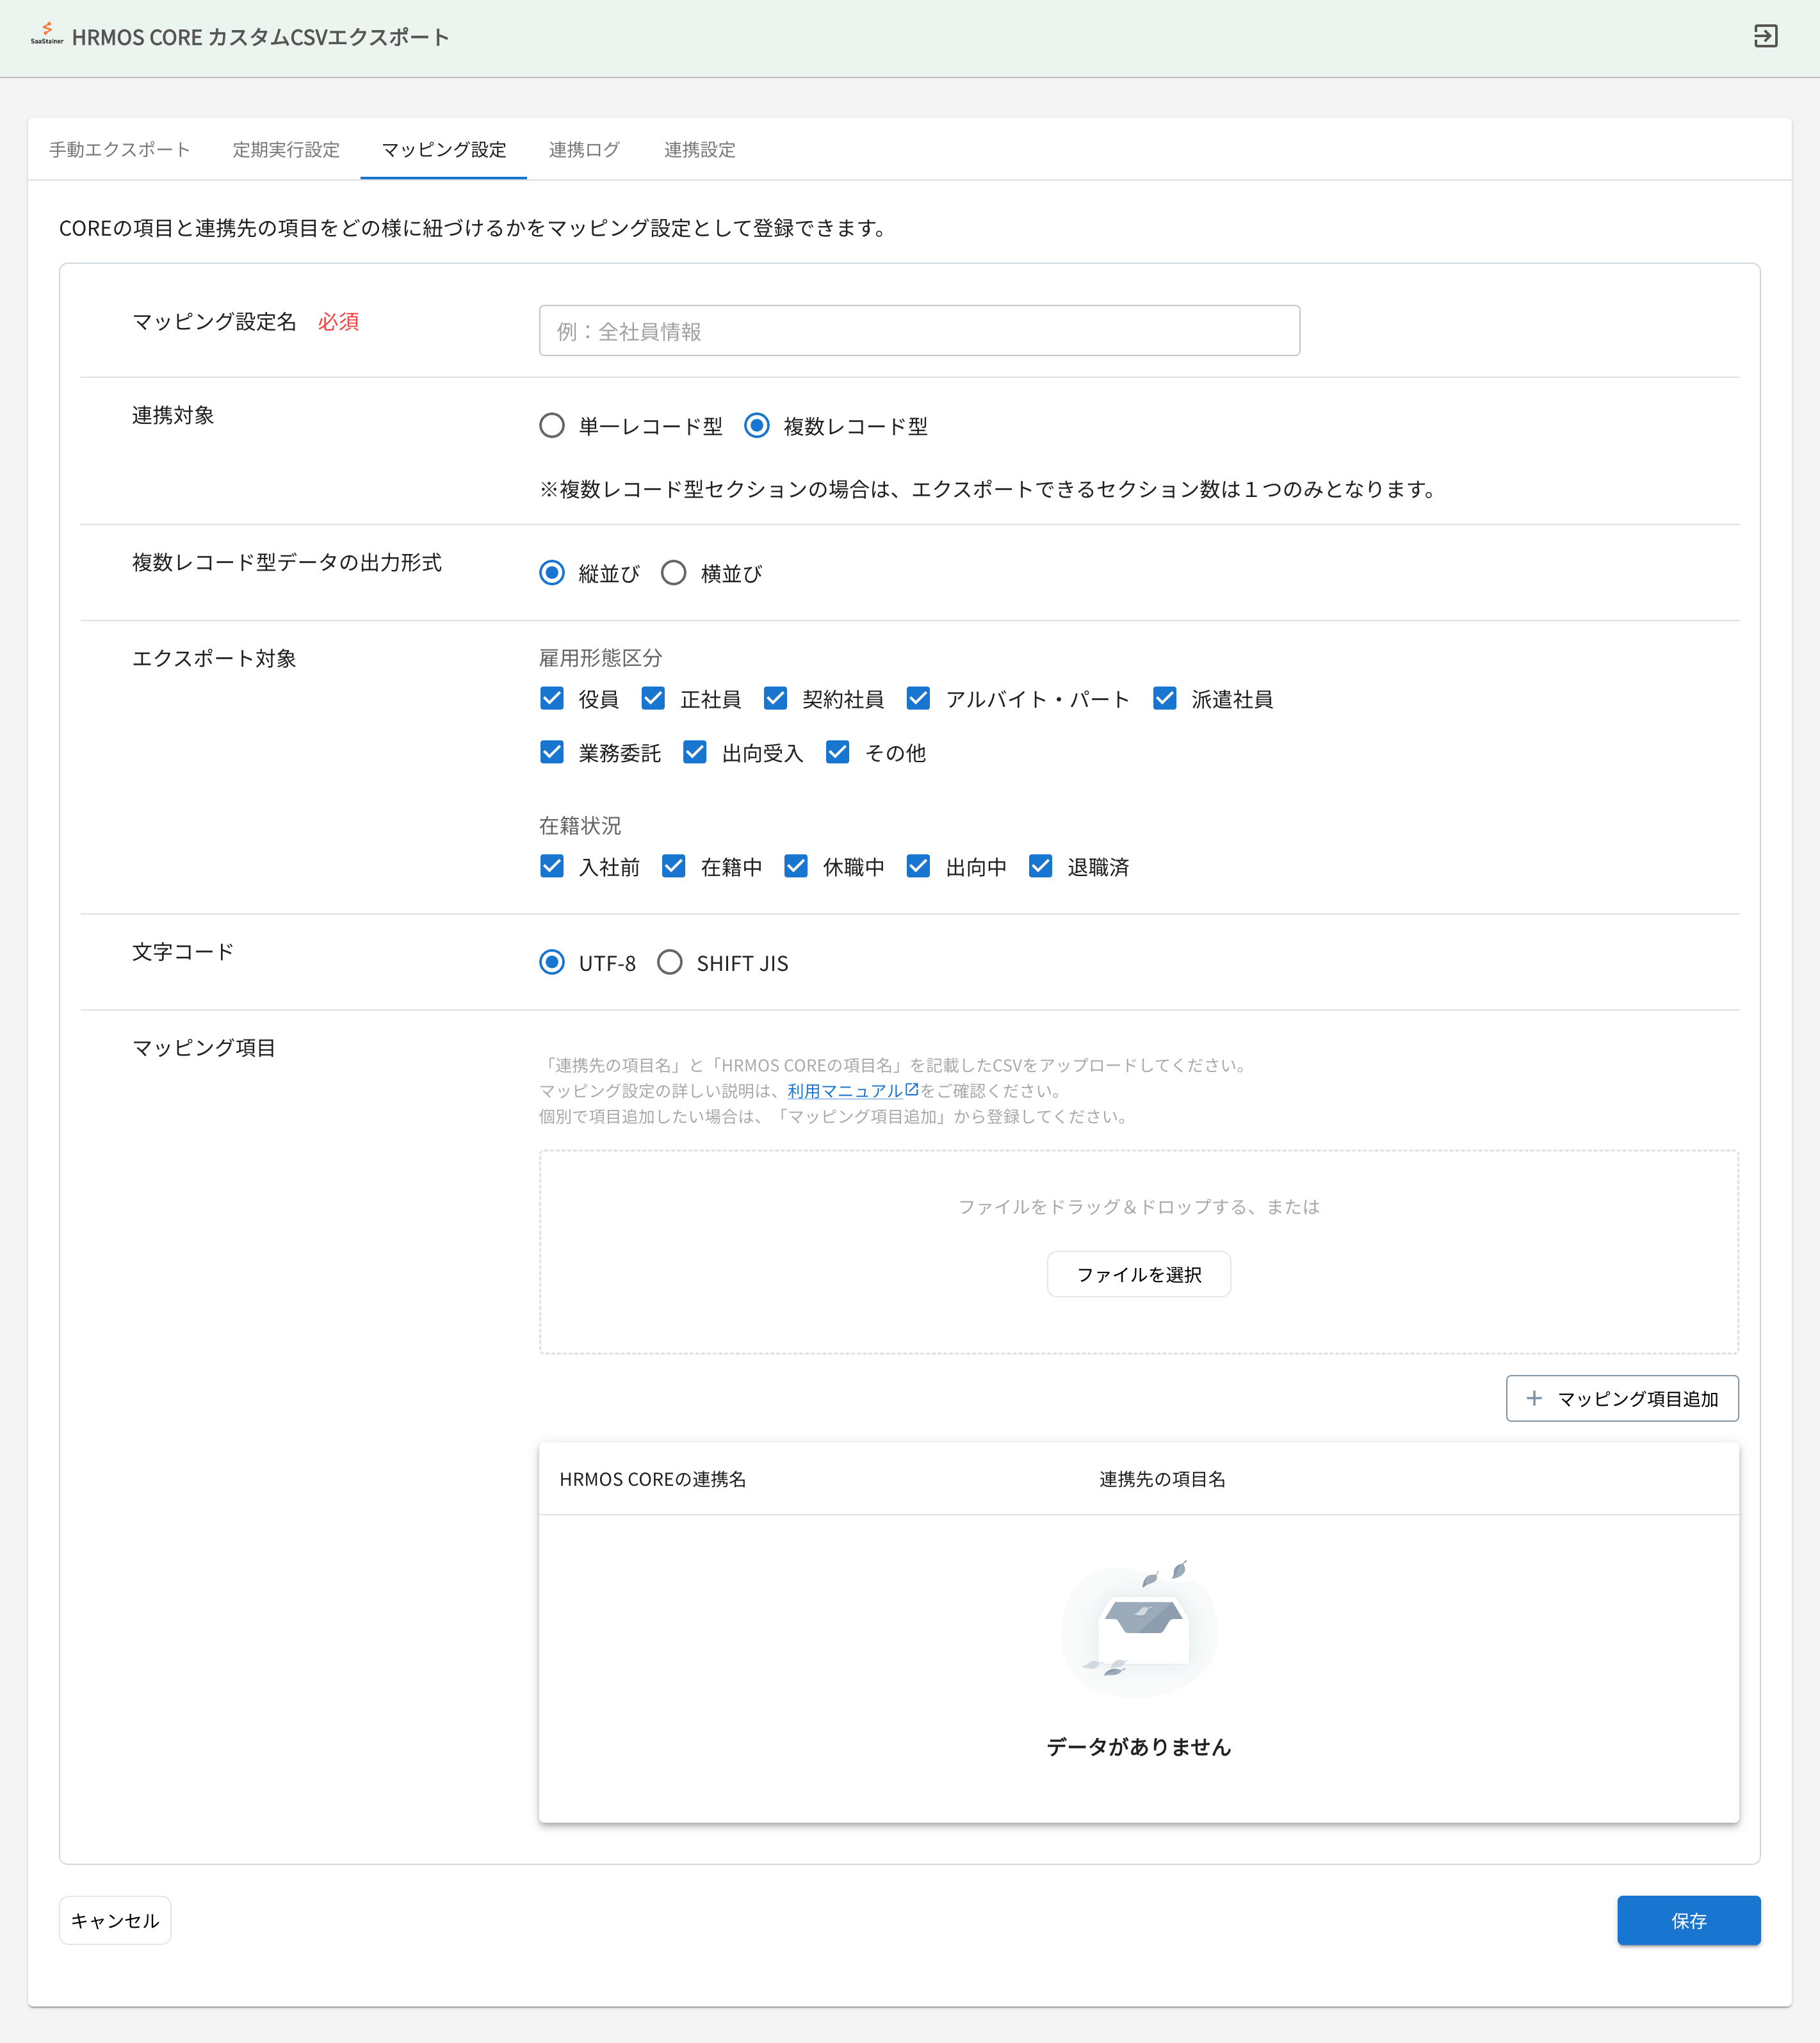
Task: Select SHIFT JIS character encoding
Action: [x=670, y=962]
